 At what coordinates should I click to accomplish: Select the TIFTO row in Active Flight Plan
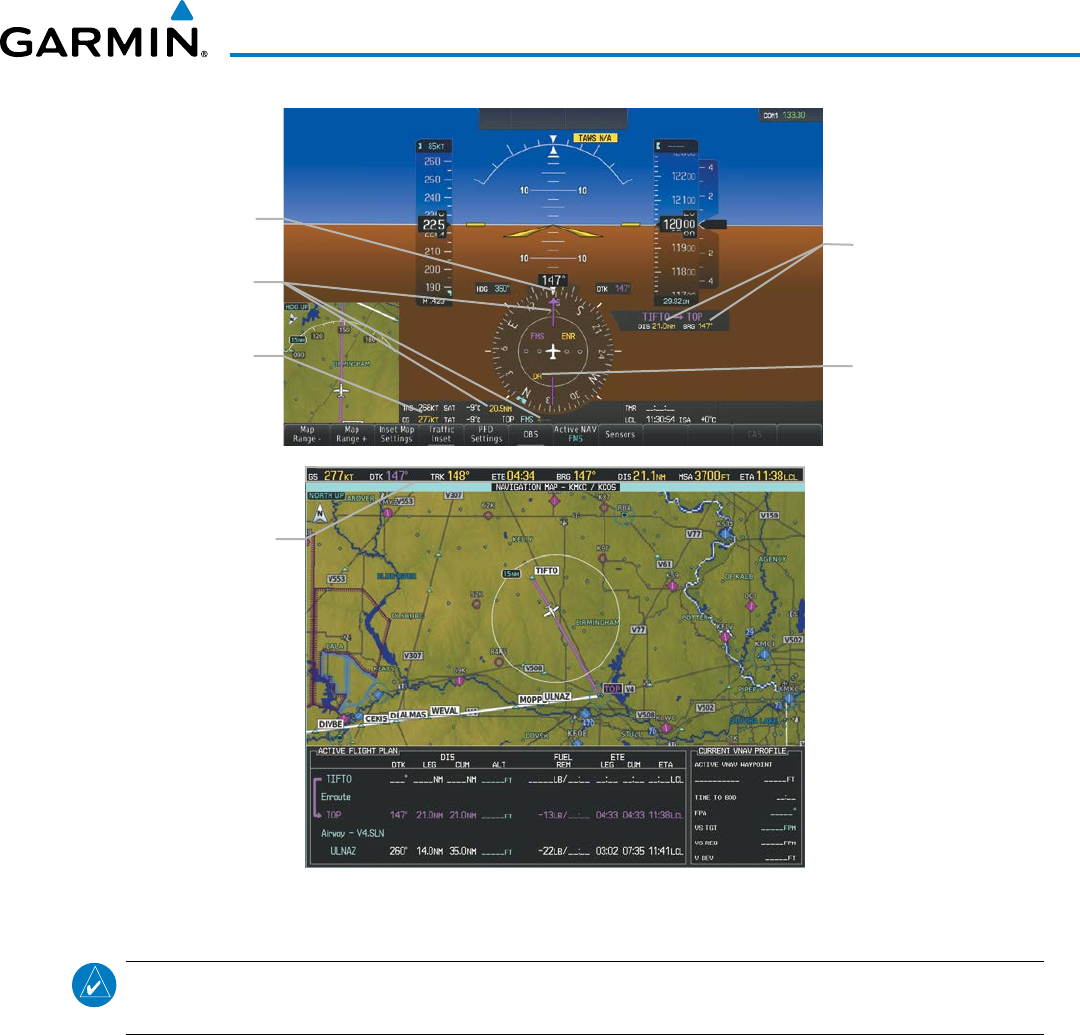pos(499,779)
